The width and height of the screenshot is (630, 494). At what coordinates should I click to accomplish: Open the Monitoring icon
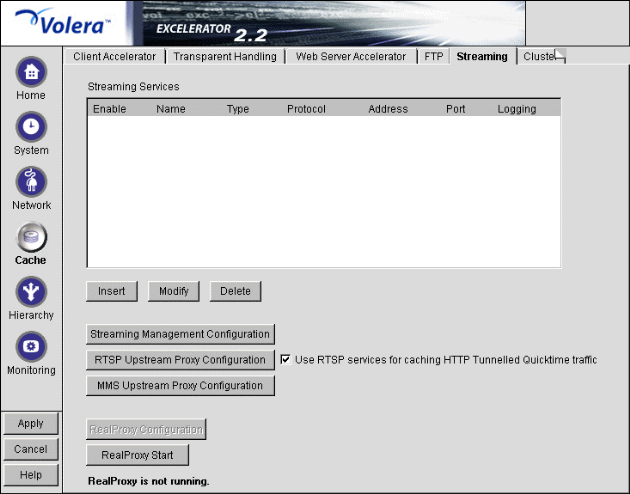coord(31,347)
